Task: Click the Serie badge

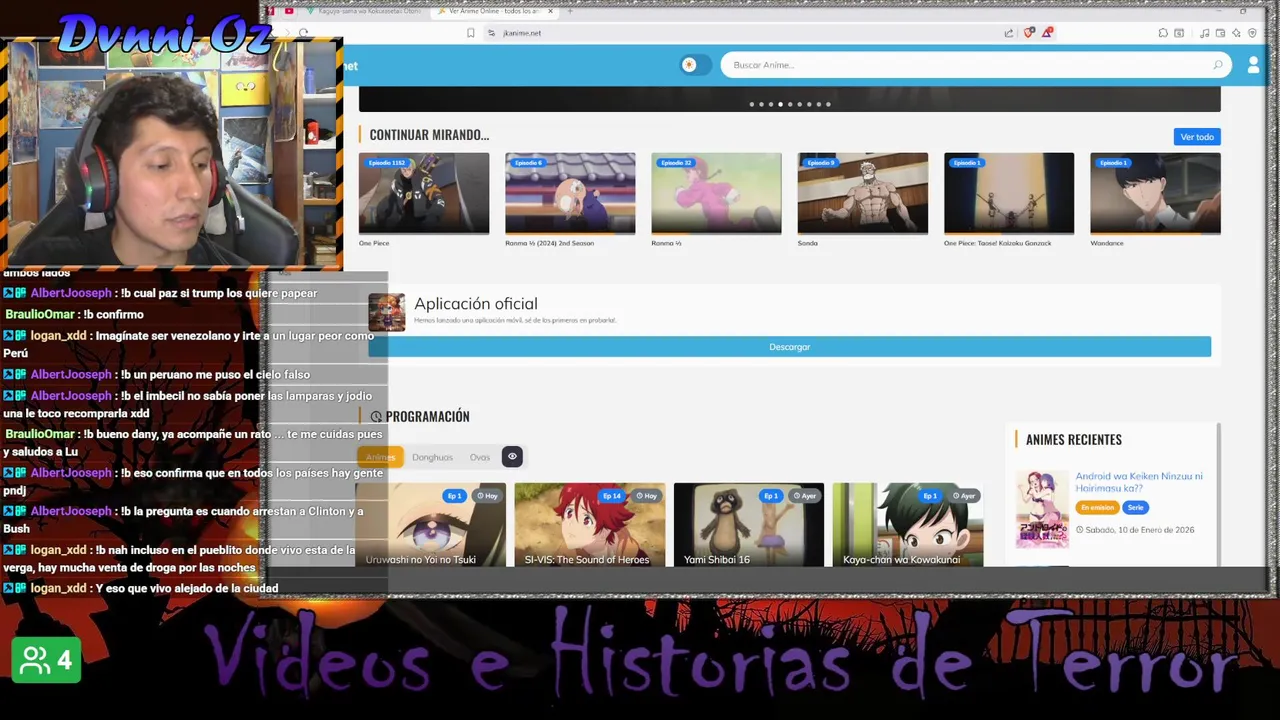Action: [x=1135, y=508]
